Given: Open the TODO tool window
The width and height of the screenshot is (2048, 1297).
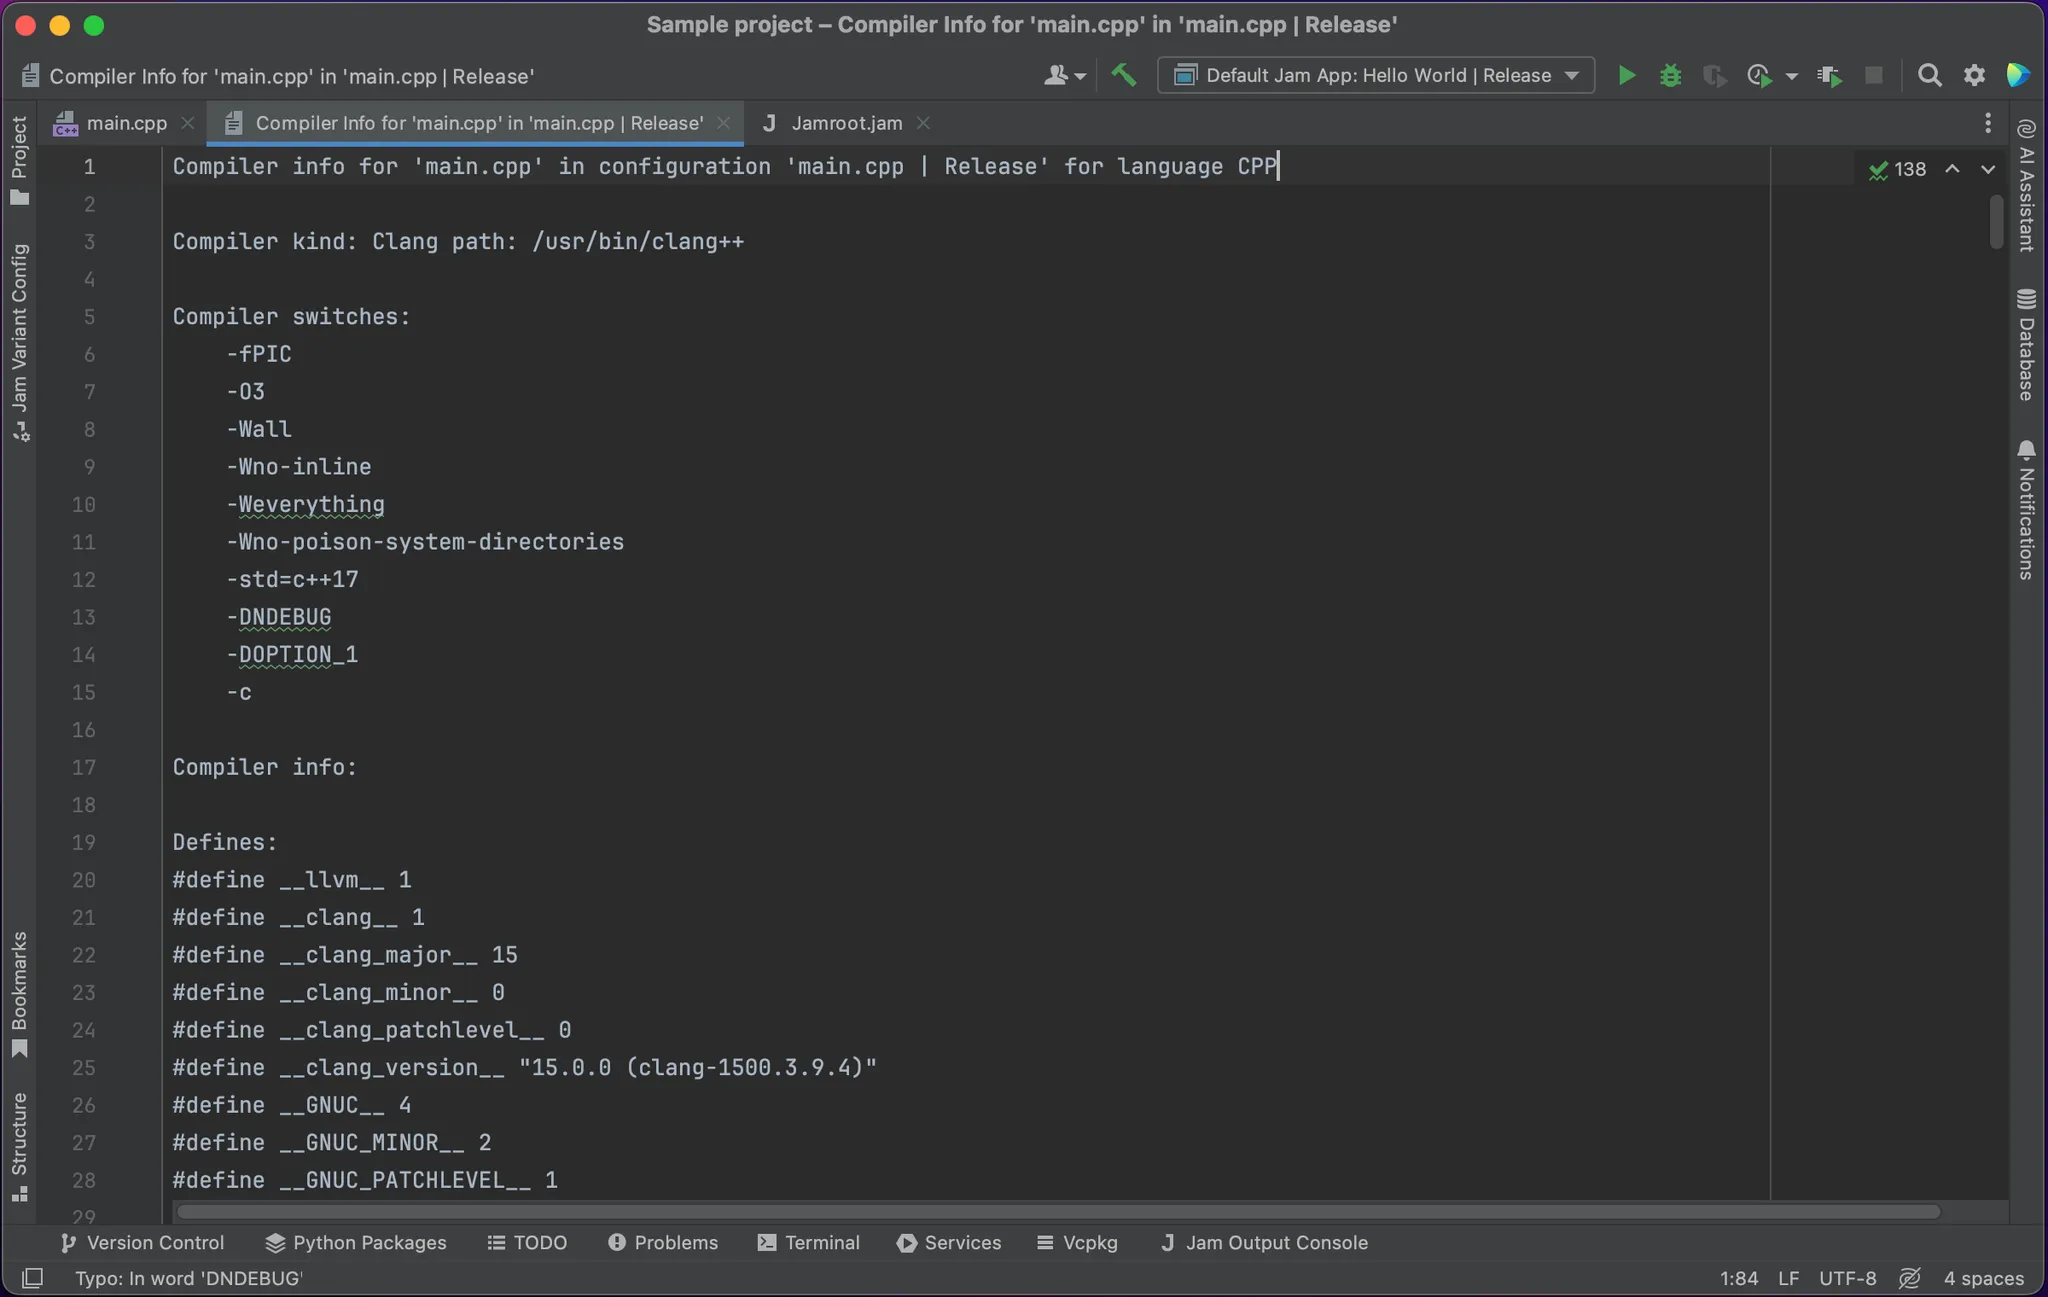Looking at the screenshot, I should click(x=527, y=1242).
